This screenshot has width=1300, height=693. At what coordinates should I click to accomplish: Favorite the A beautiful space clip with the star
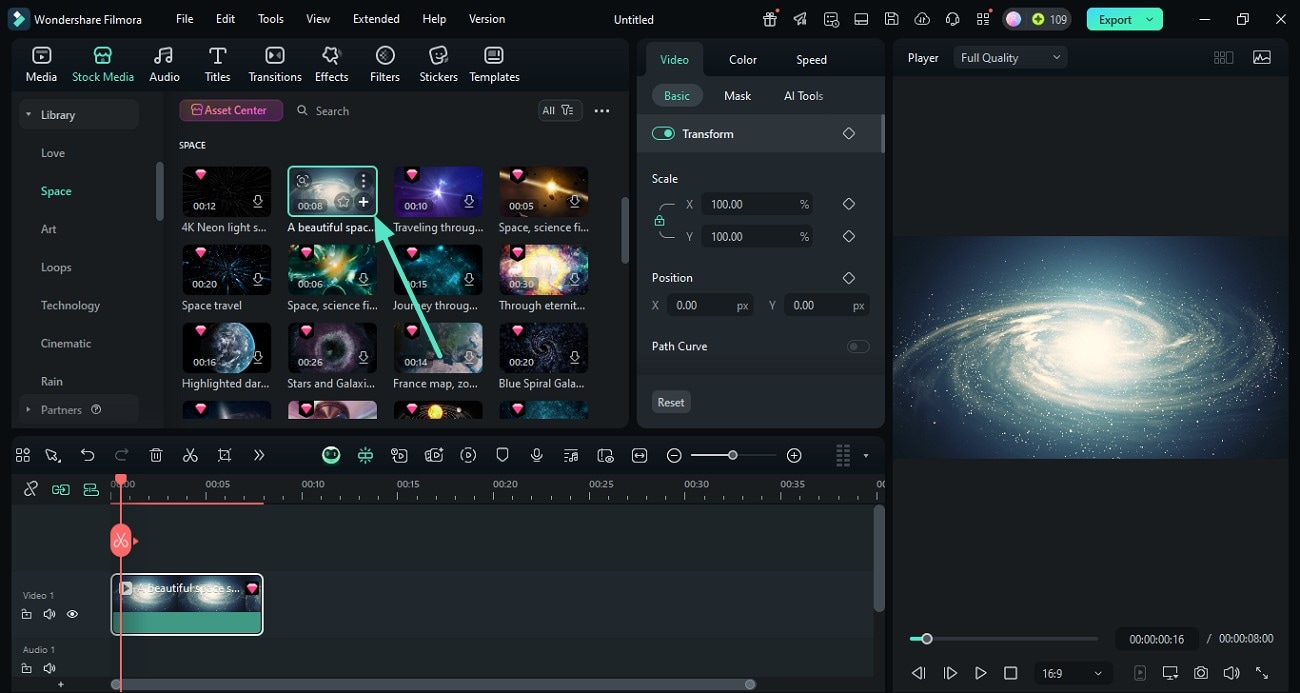pos(343,202)
